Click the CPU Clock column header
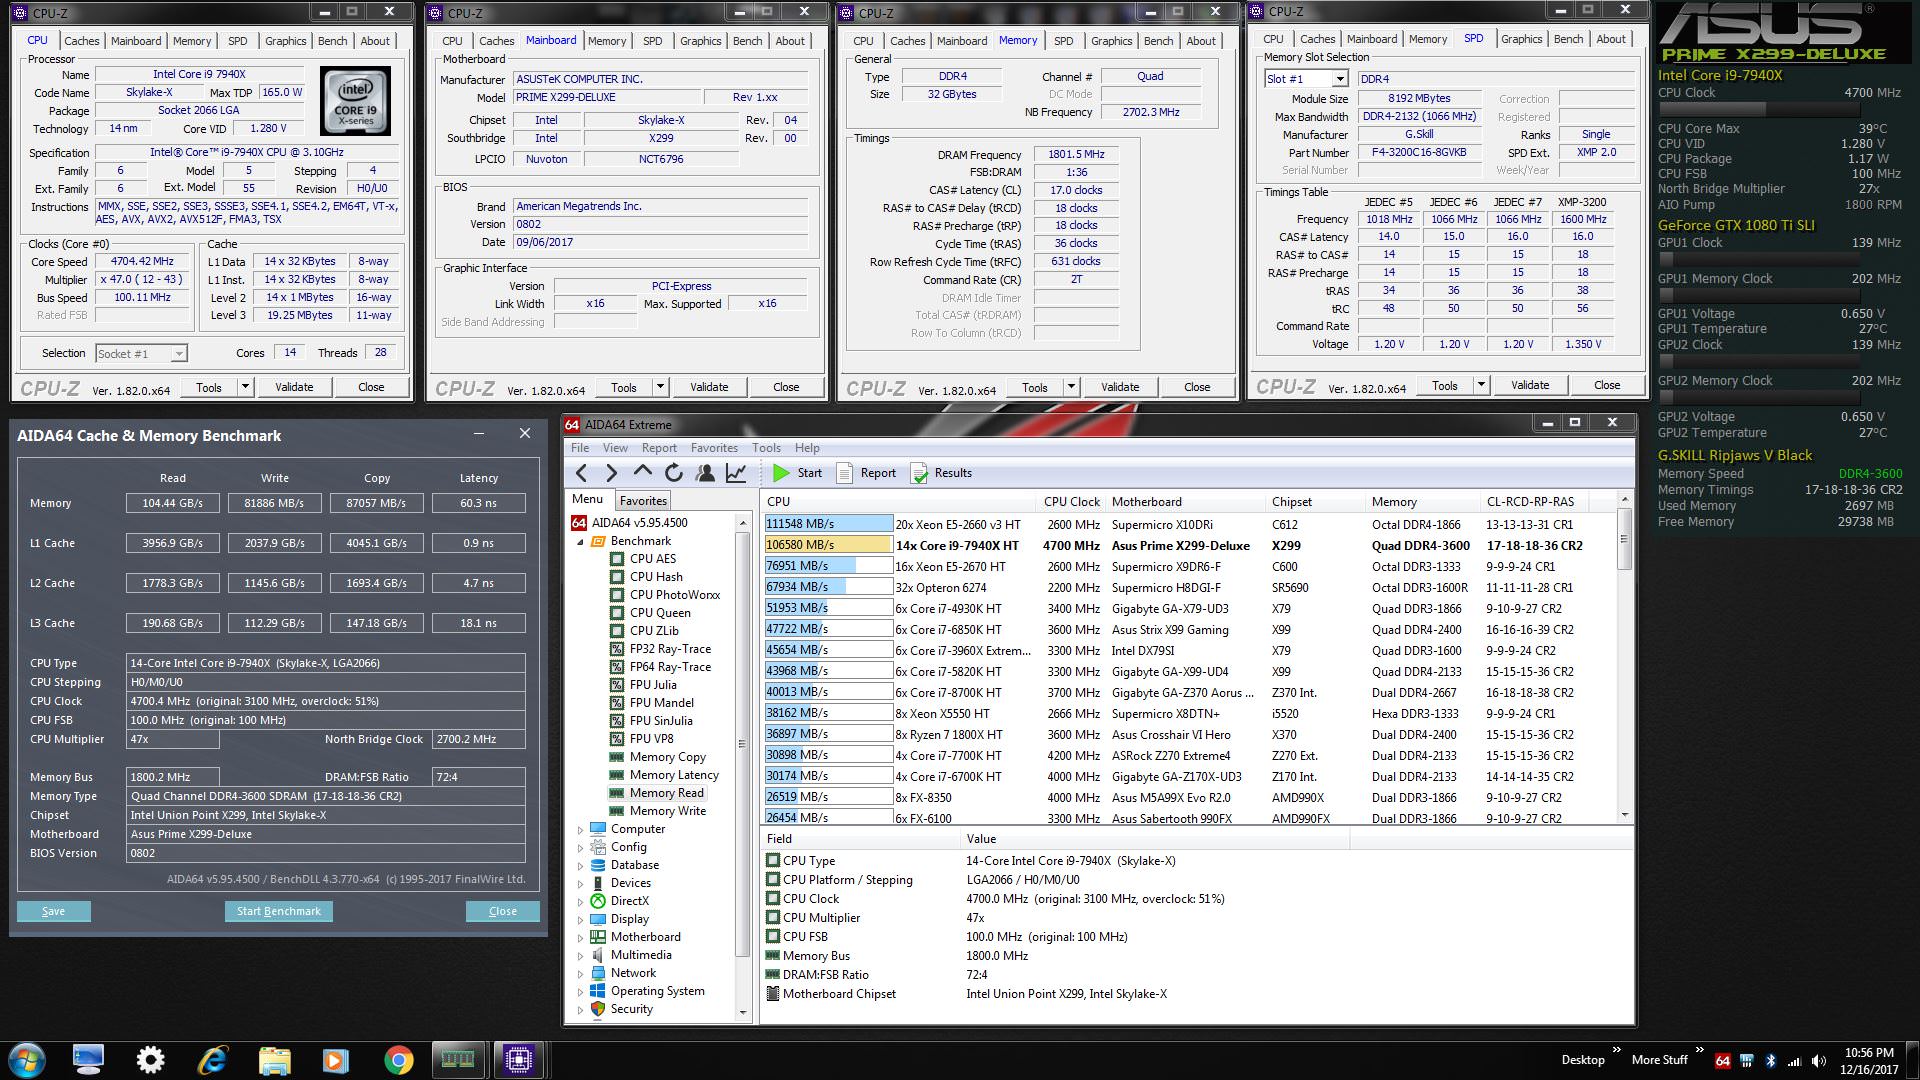Viewport: 1920px width, 1080px height. coord(1071,502)
